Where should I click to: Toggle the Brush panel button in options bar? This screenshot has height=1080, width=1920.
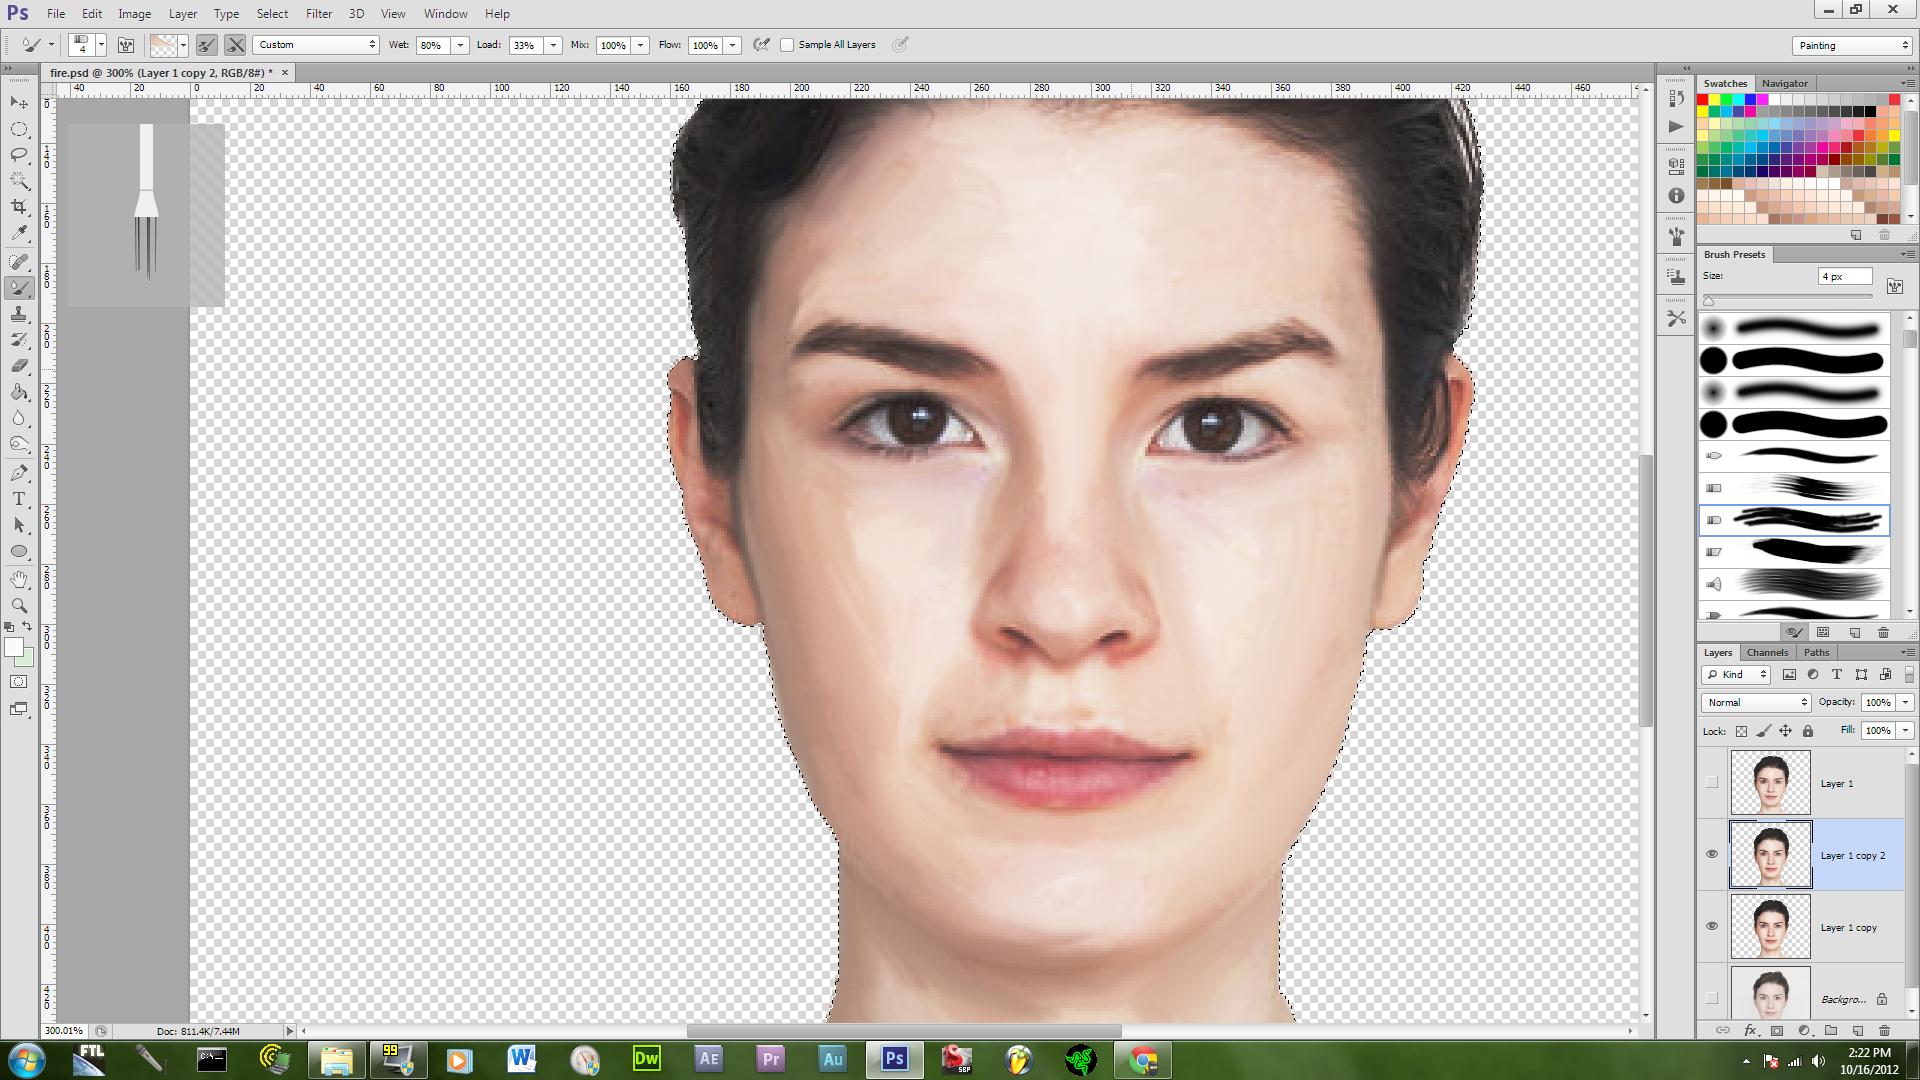click(x=126, y=45)
